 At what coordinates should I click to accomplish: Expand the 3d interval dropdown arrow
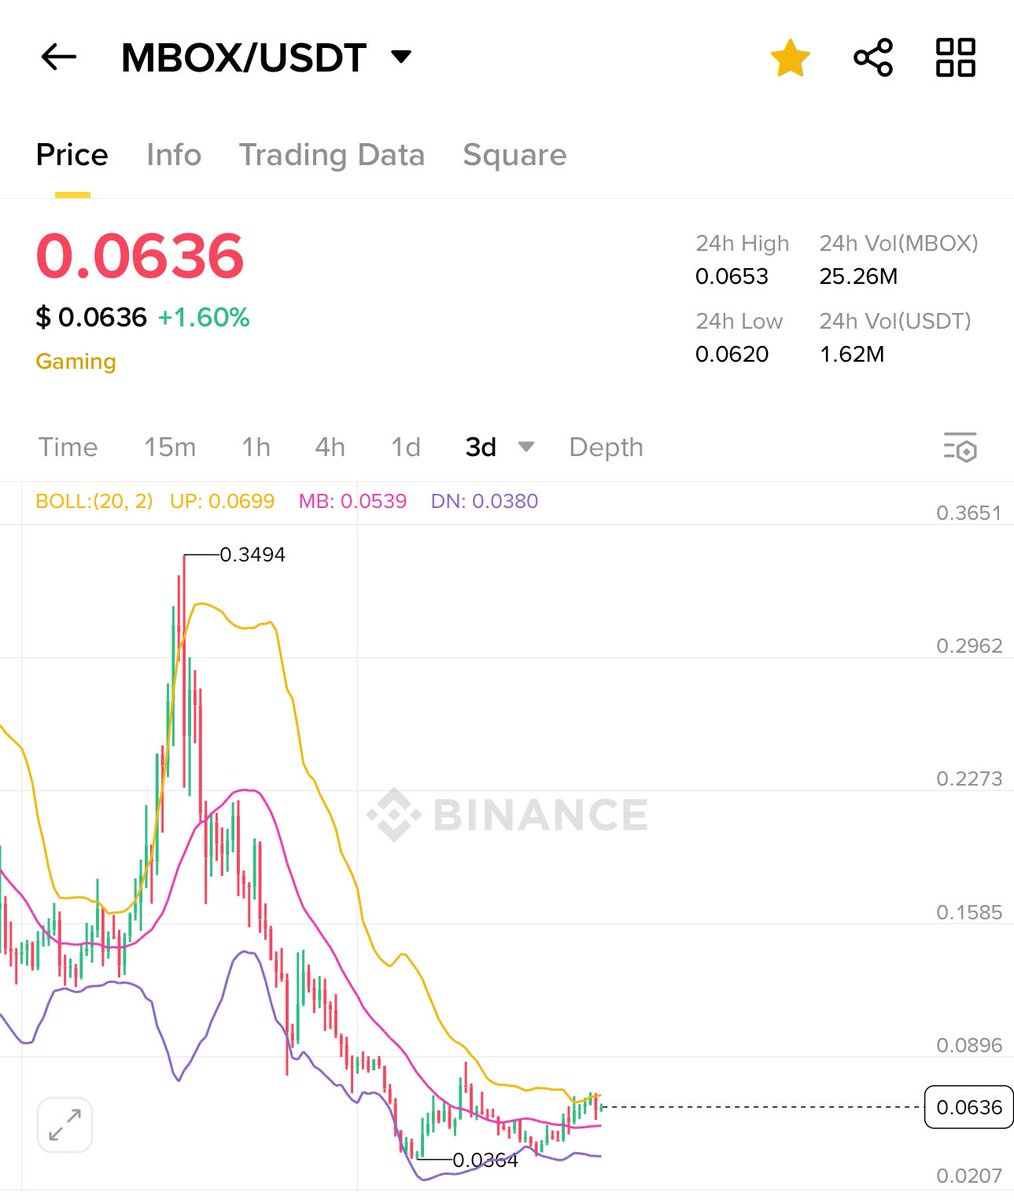pos(526,447)
